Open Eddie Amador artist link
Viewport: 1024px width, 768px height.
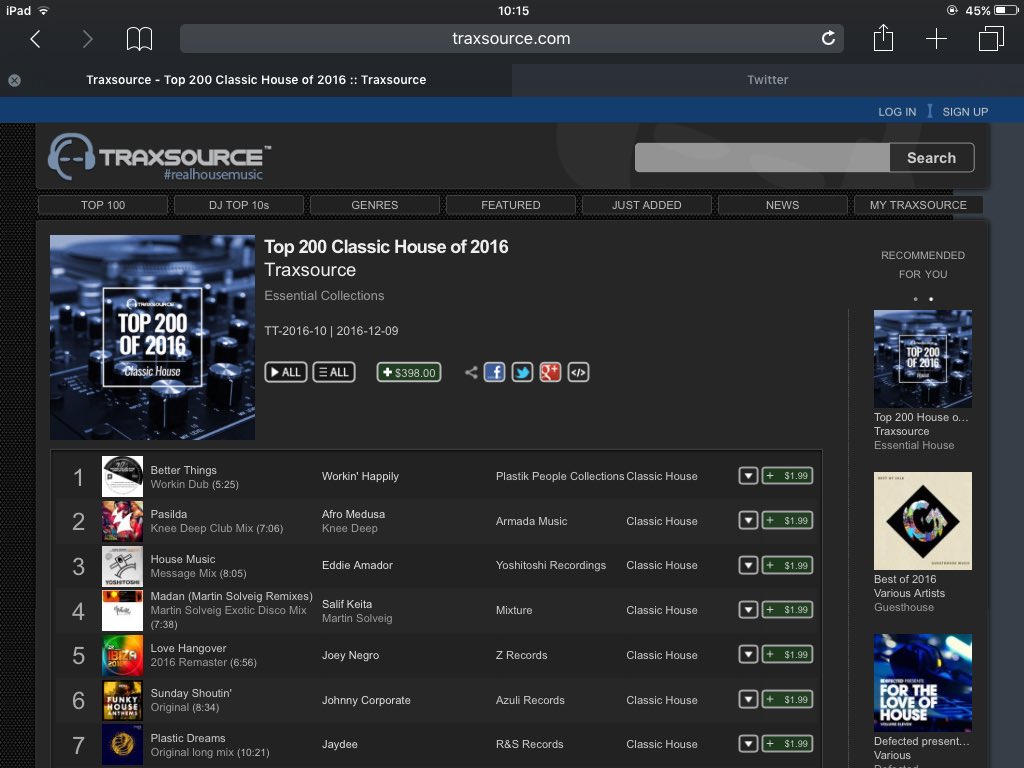coord(357,566)
